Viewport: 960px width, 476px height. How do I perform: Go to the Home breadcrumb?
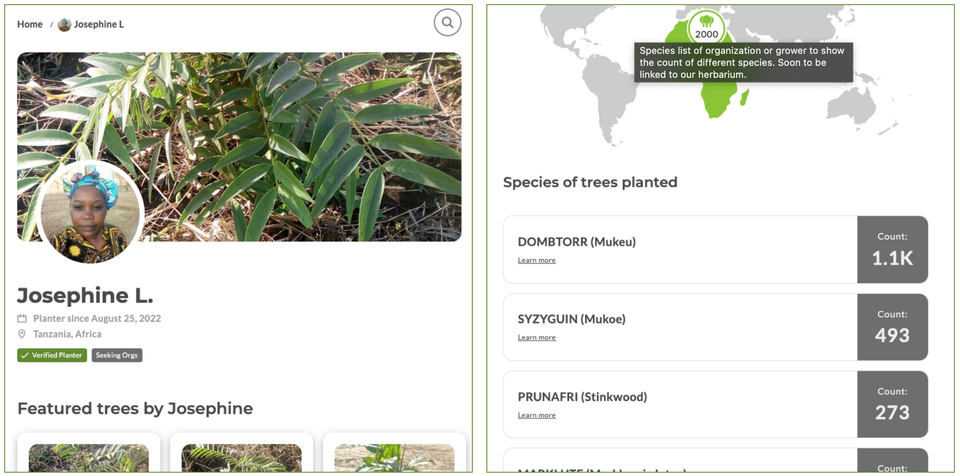[30, 25]
